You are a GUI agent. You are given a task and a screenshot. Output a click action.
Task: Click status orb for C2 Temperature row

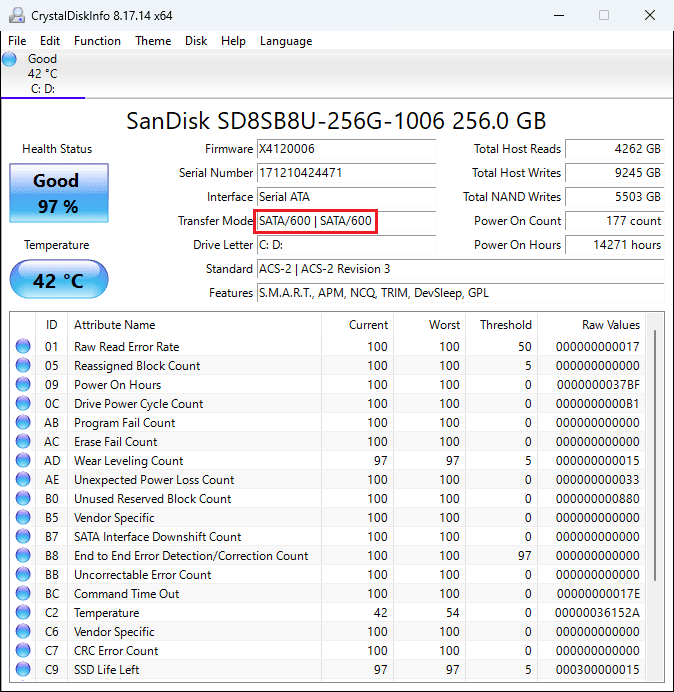(x=23, y=612)
